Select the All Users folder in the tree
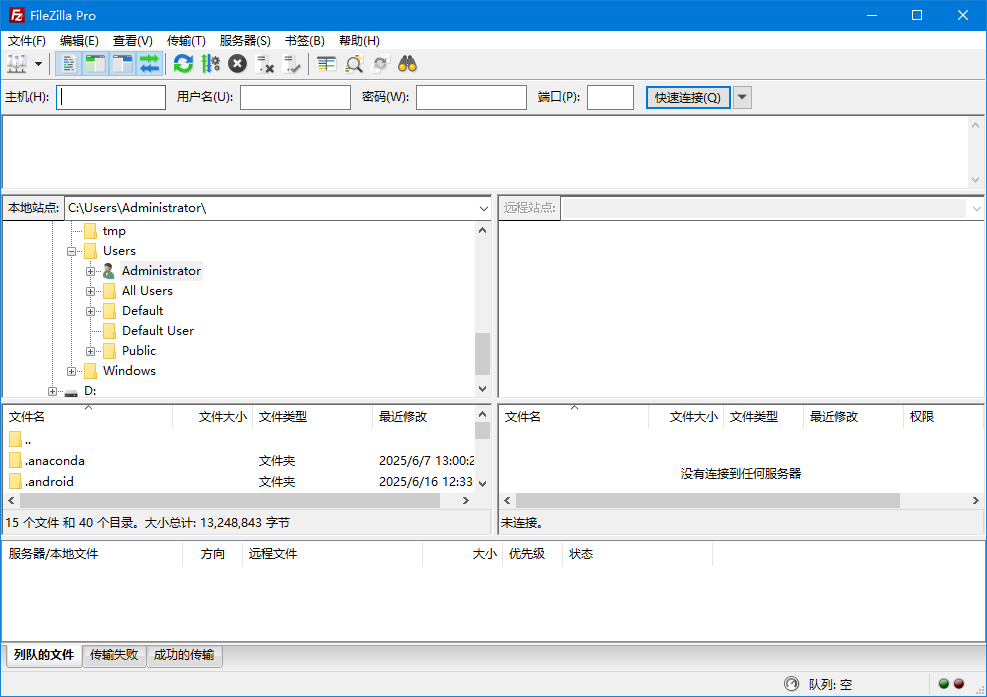The width and height of the screenshot is (987, 697). [147, 291]
